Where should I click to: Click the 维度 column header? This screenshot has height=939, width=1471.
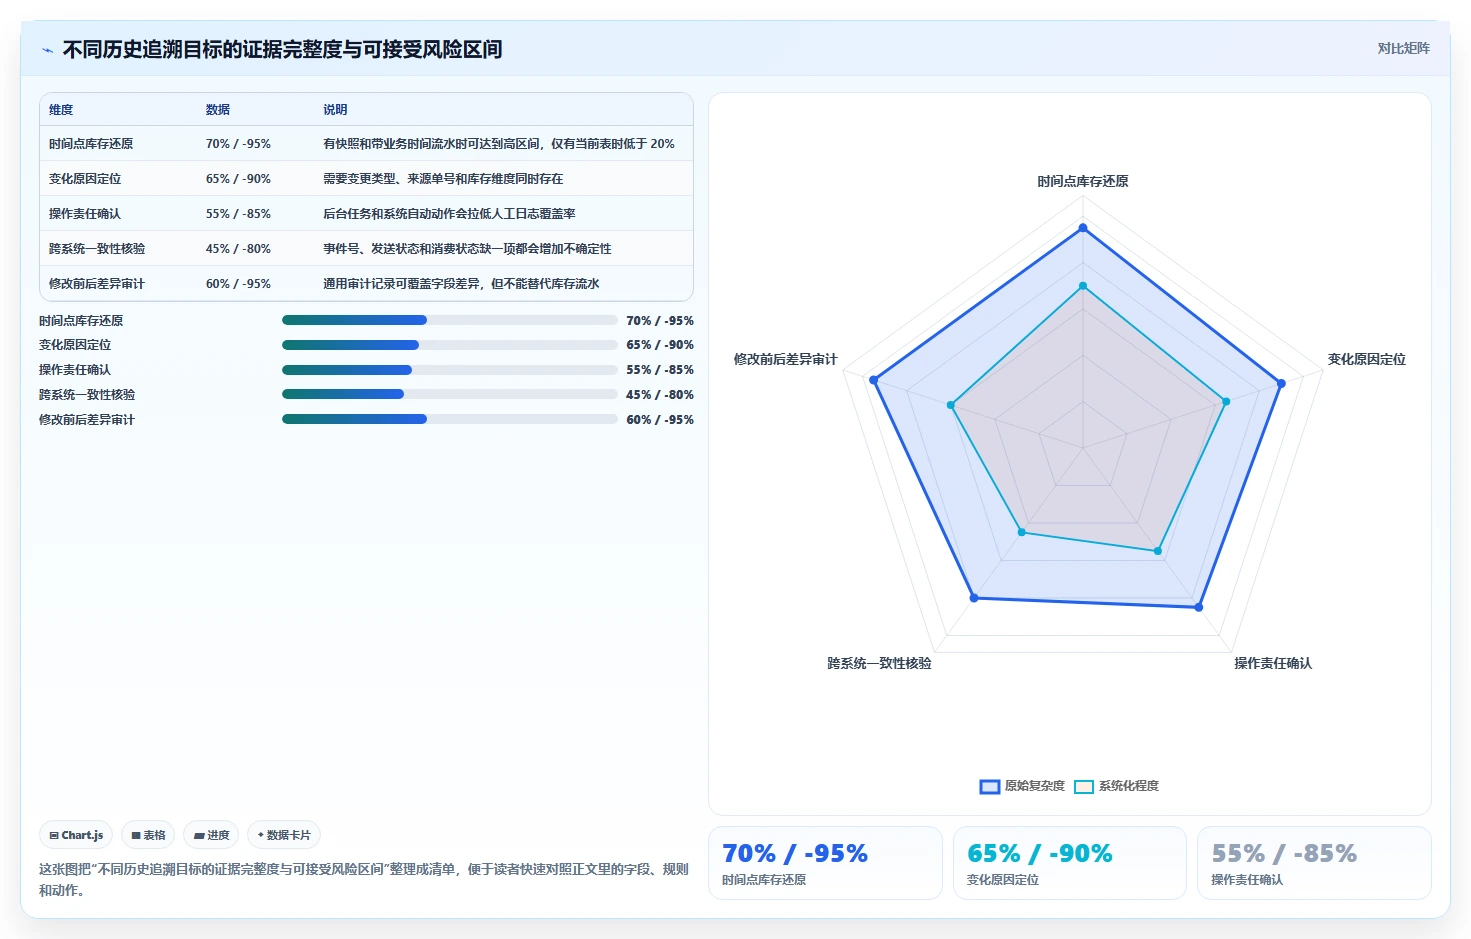pos(61,110)
